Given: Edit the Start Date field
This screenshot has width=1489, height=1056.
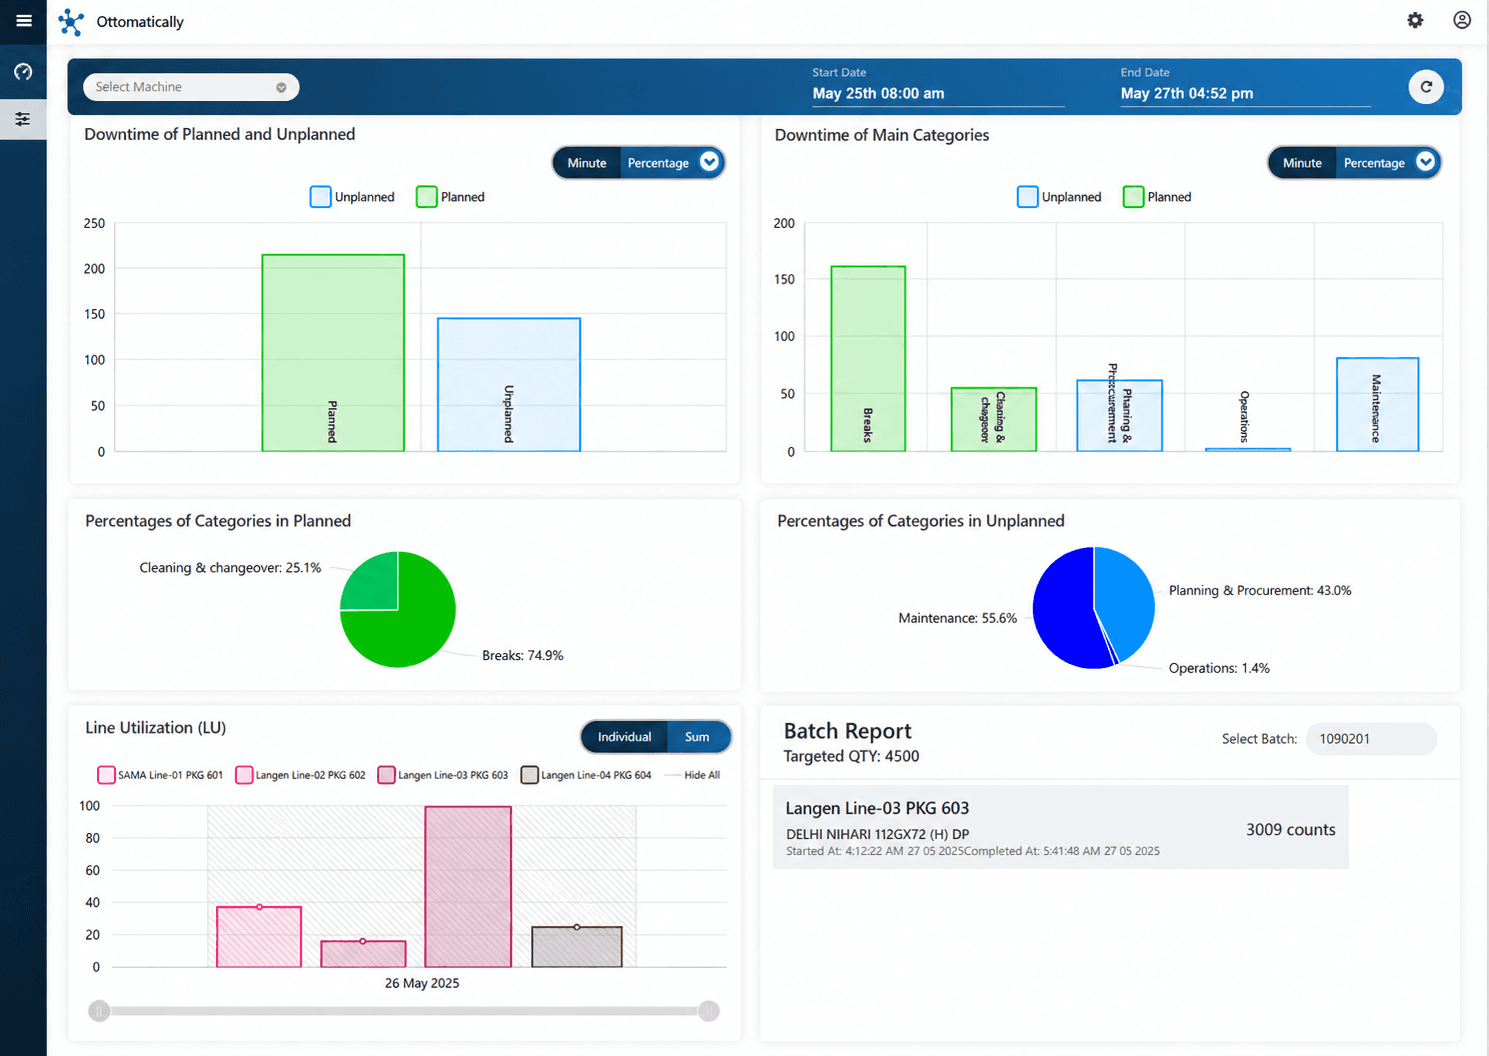Looking at the screenshot, I should tap(938, 93).
